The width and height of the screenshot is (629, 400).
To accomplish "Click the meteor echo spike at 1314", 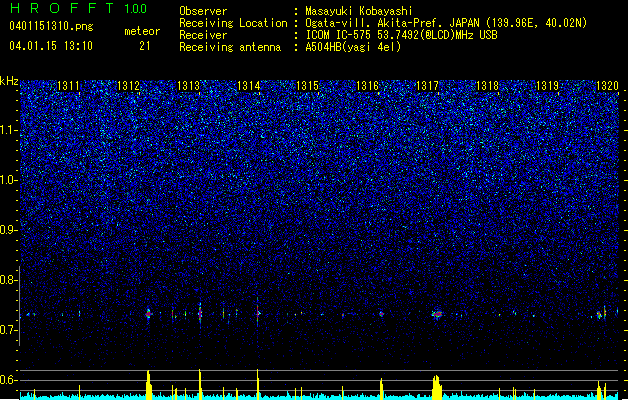I will (x=258, y=313).
